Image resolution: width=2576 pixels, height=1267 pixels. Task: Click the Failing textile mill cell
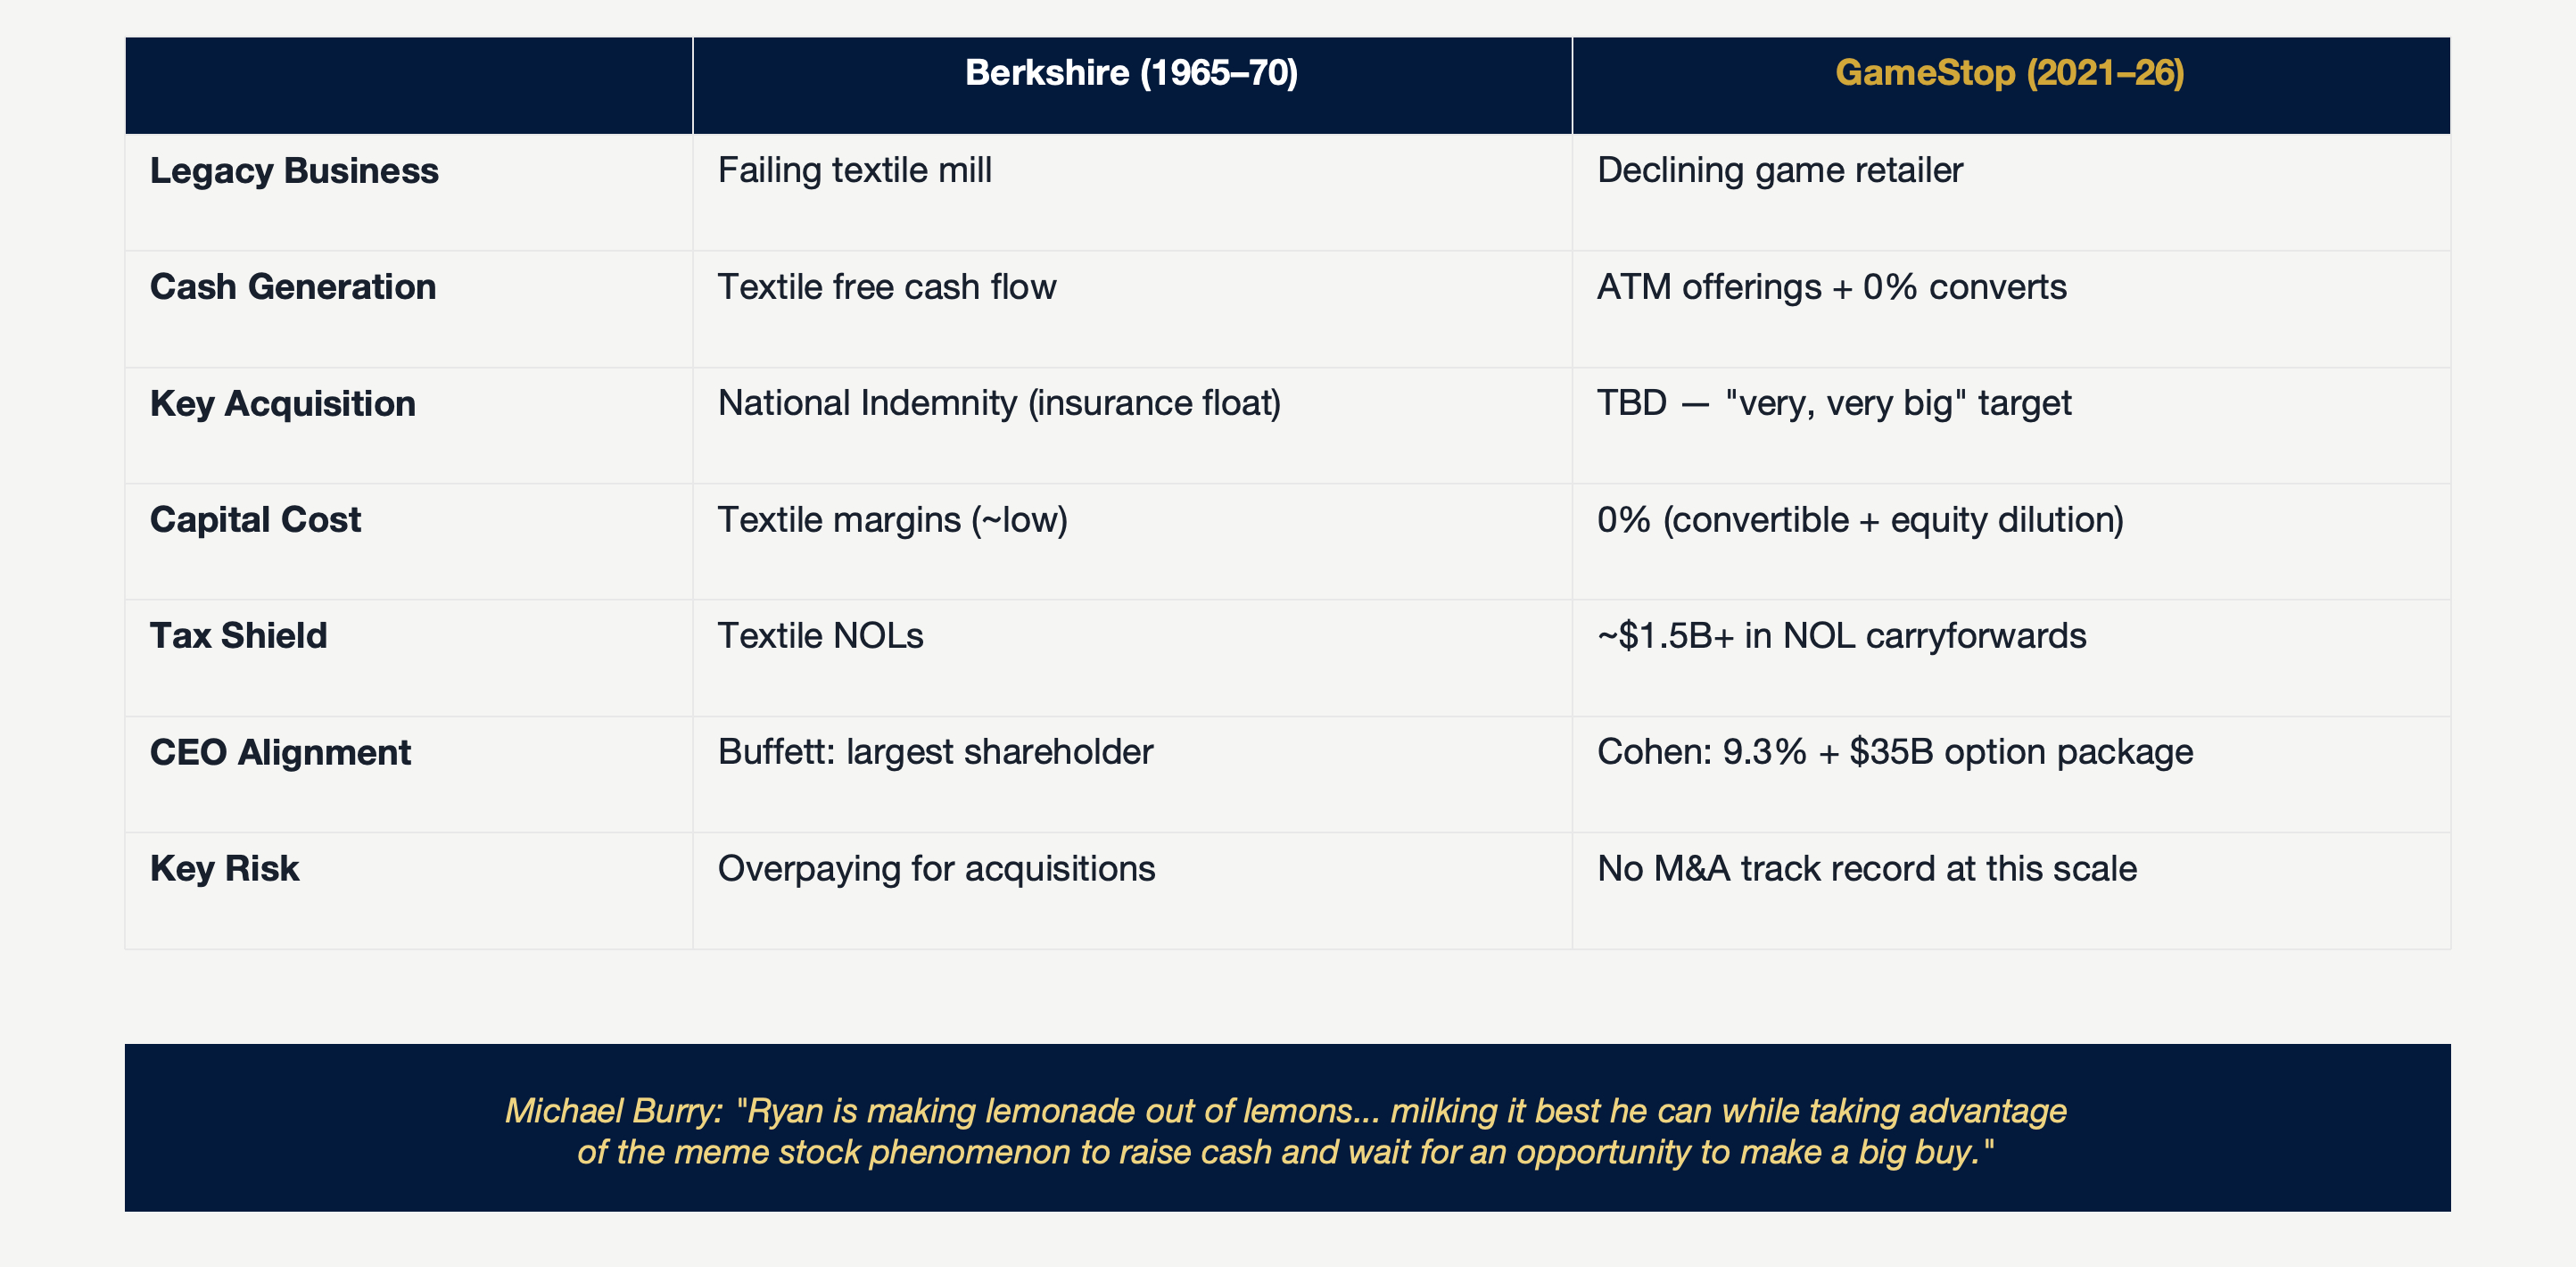pyautogui.click(x=855, y=171)
